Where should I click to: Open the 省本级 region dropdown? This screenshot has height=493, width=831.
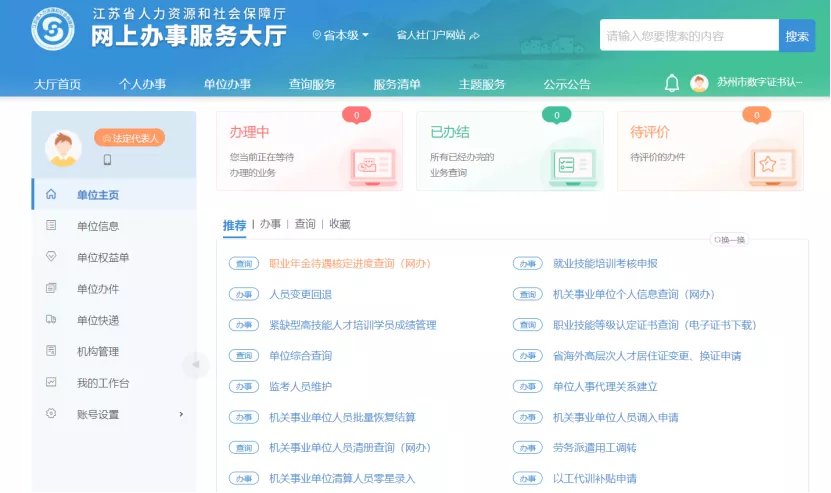[x=342, y=35]
